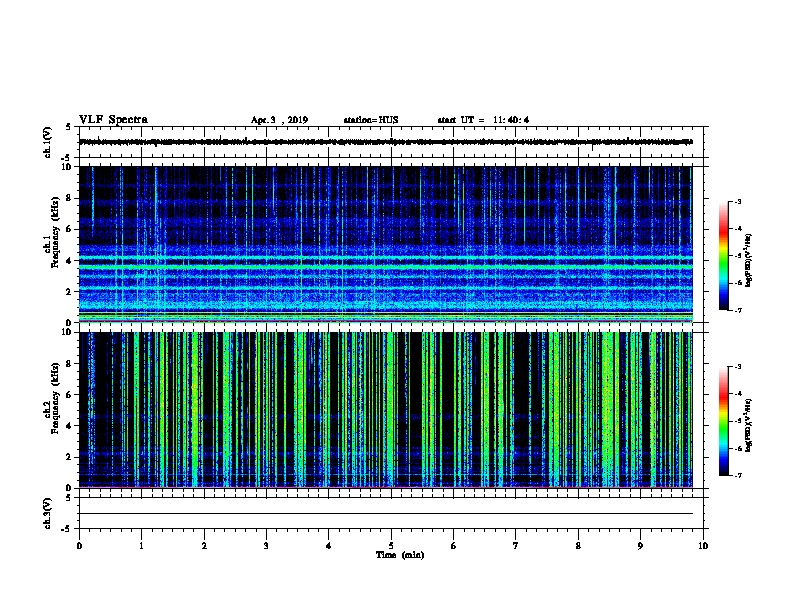
Task: Click time axis tick label '10'
Action: (x=703, y=546)
